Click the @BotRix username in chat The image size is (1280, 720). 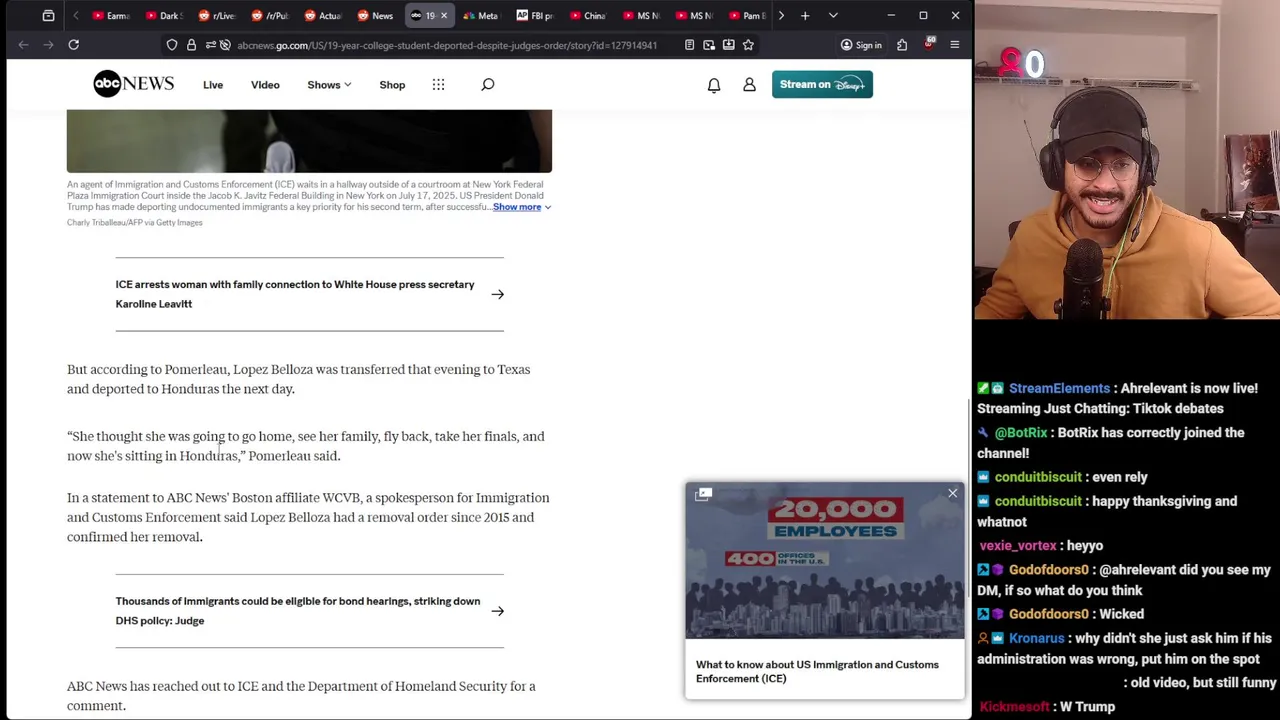[1021, 433]
